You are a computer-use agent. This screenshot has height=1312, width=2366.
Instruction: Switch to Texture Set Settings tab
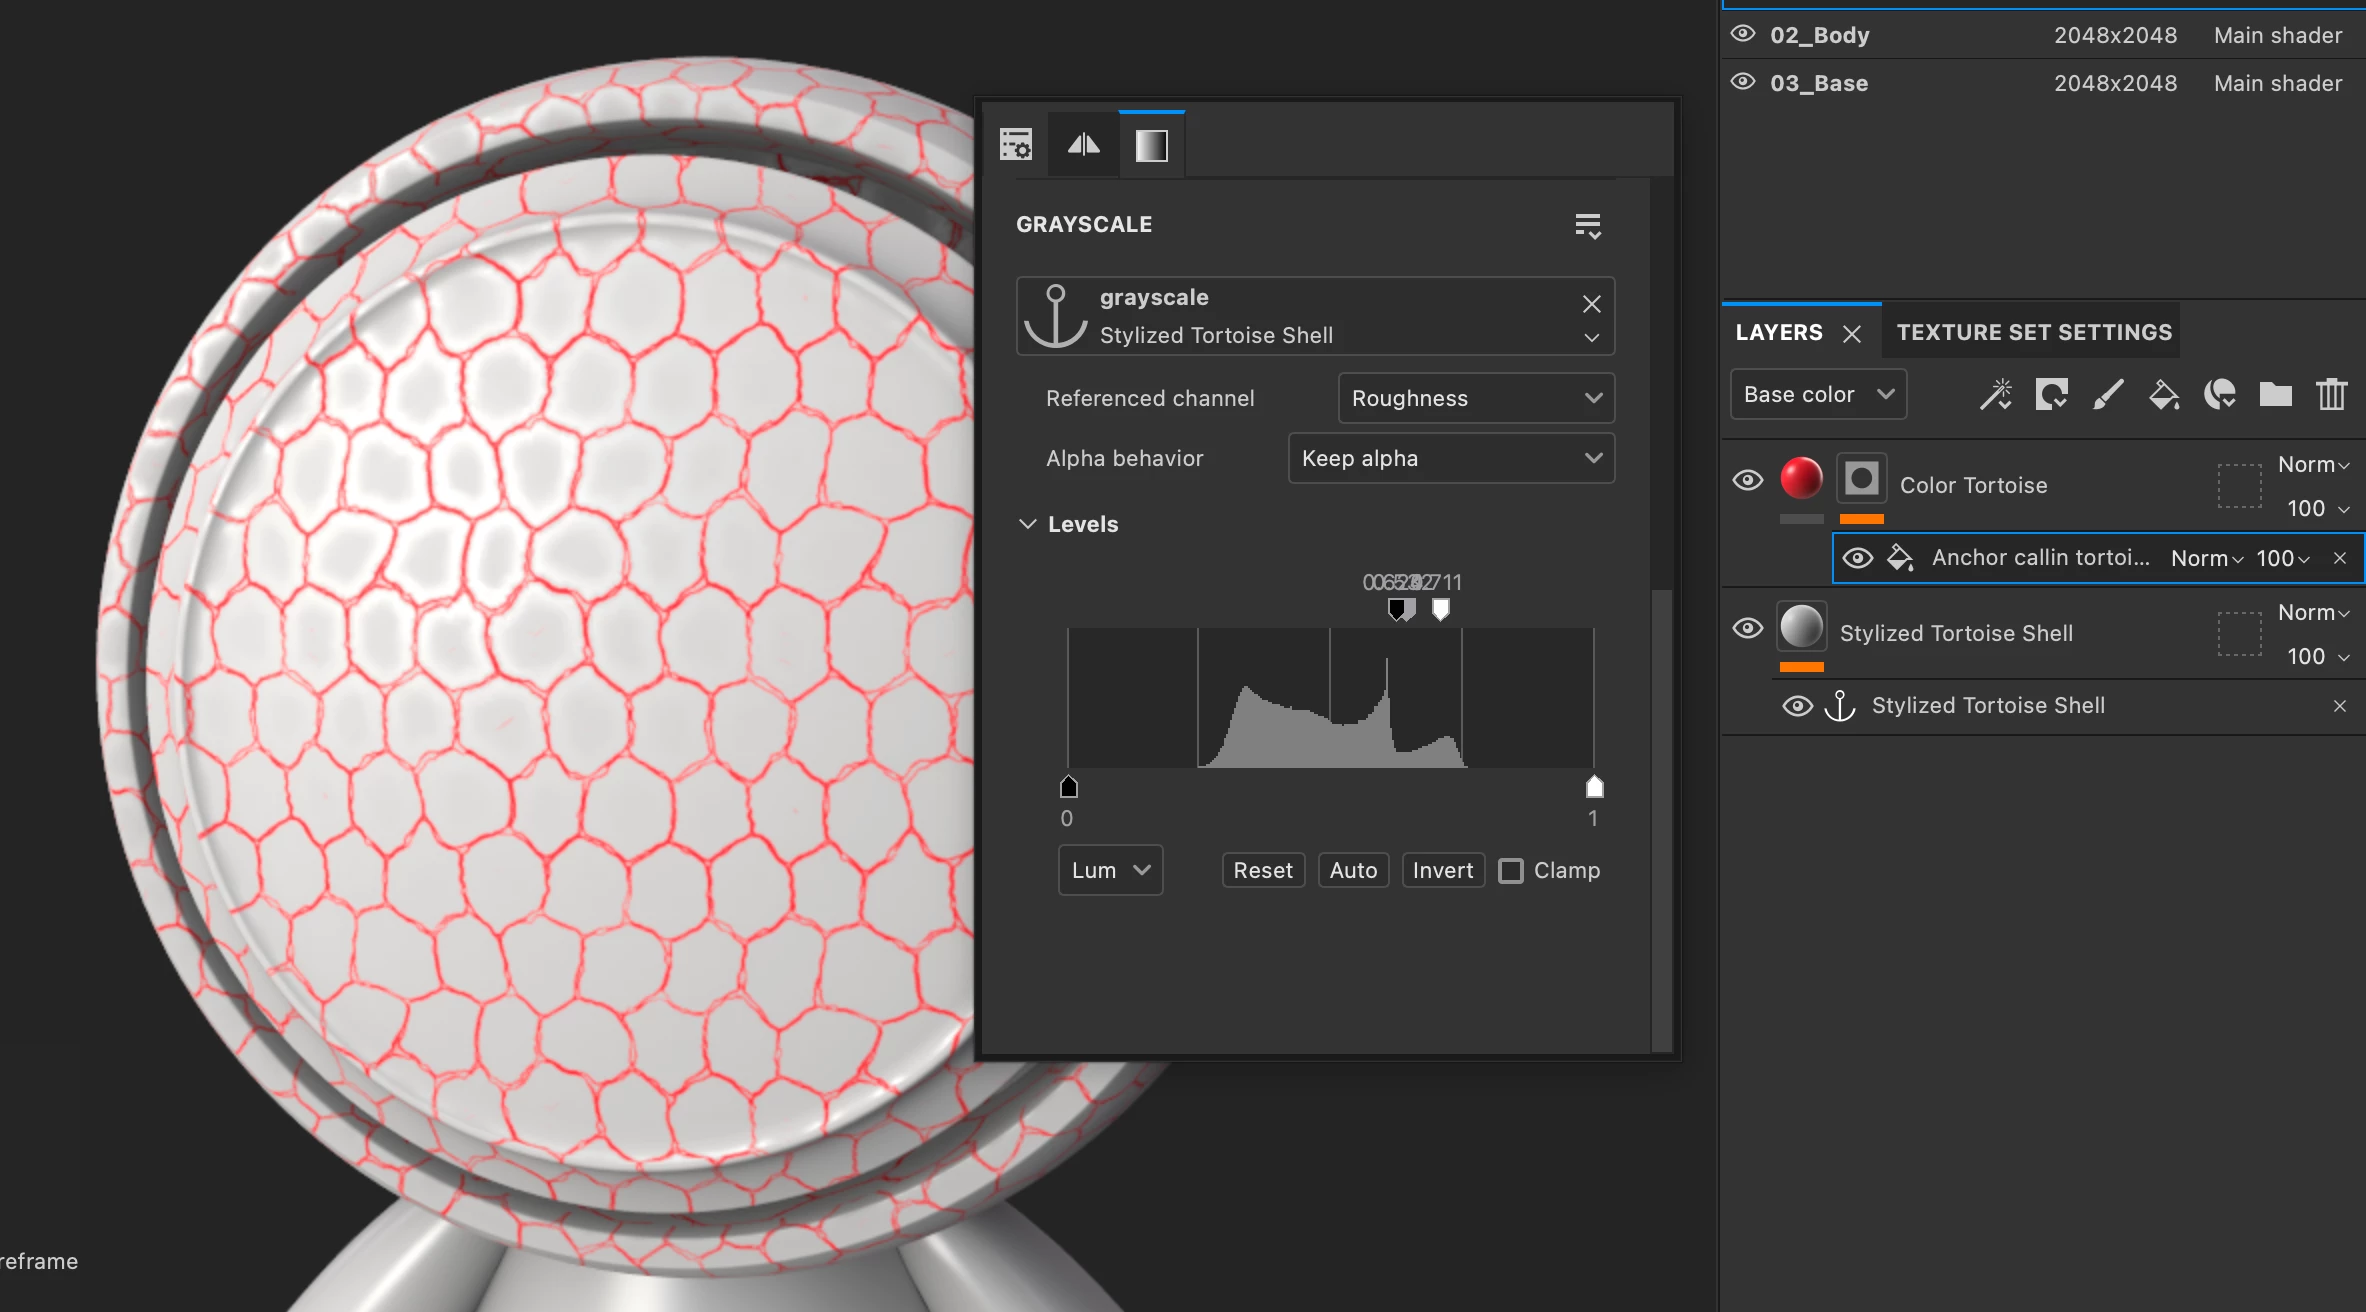click(2034, 332)
